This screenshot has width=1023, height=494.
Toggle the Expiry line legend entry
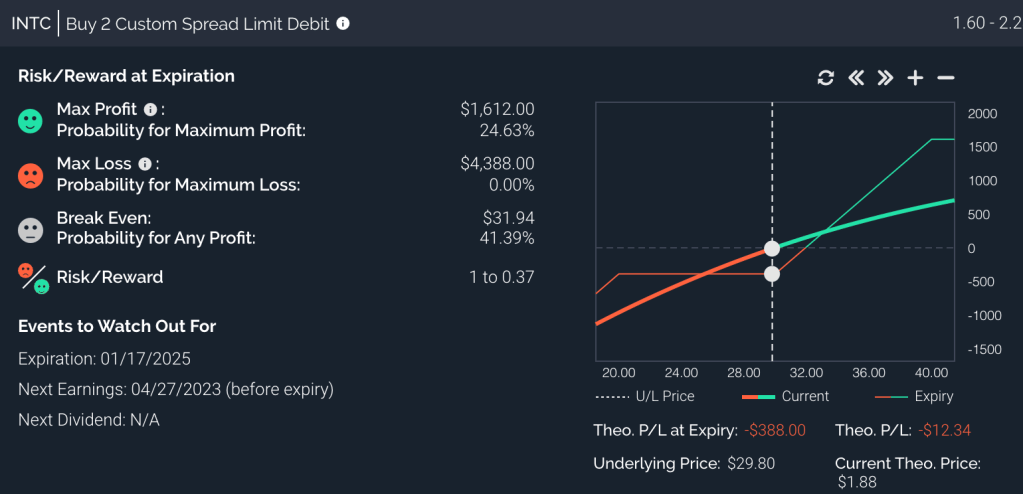(x=914, y=396)
